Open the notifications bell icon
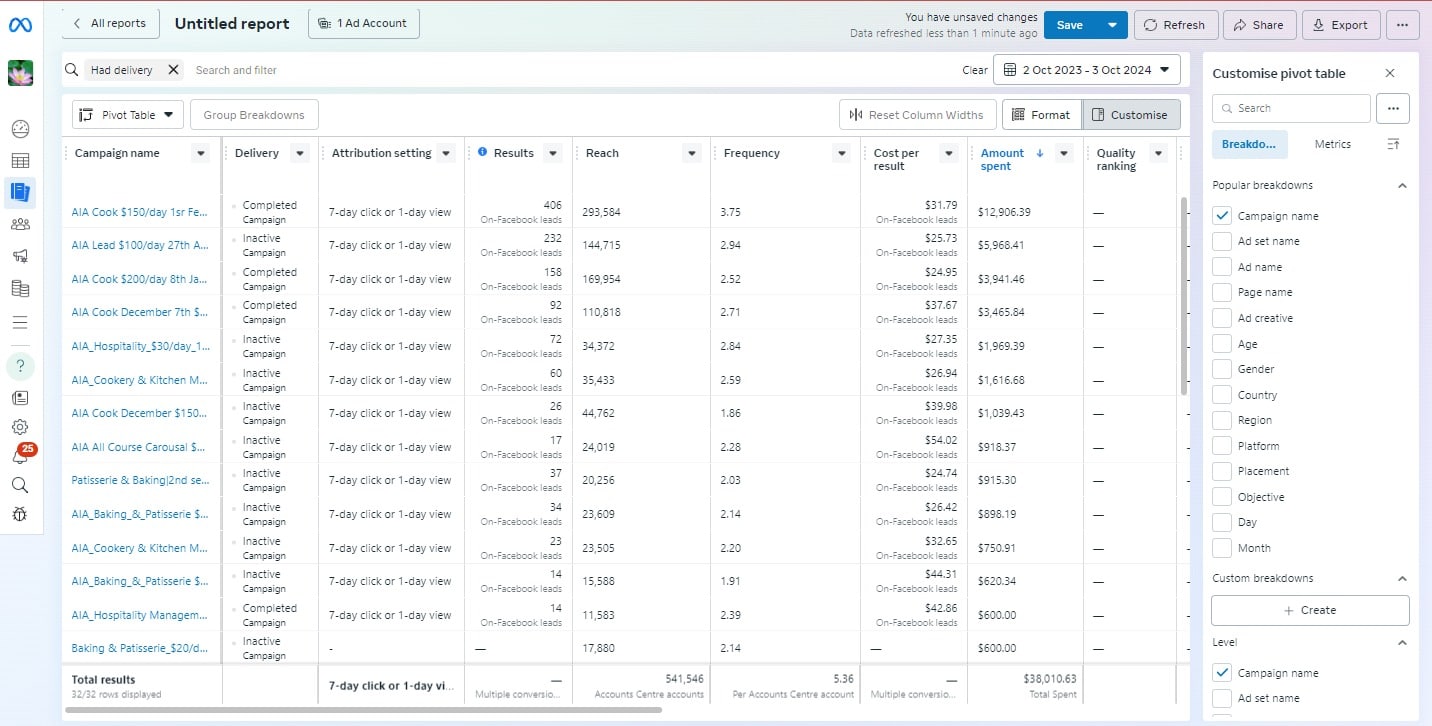This screenshot has height=726, width=1432. click(20, 455)
